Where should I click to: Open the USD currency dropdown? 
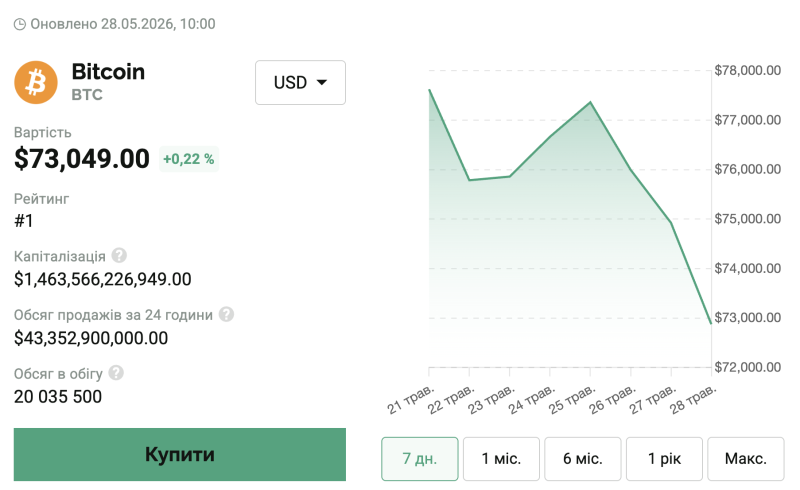click(301, 83)
